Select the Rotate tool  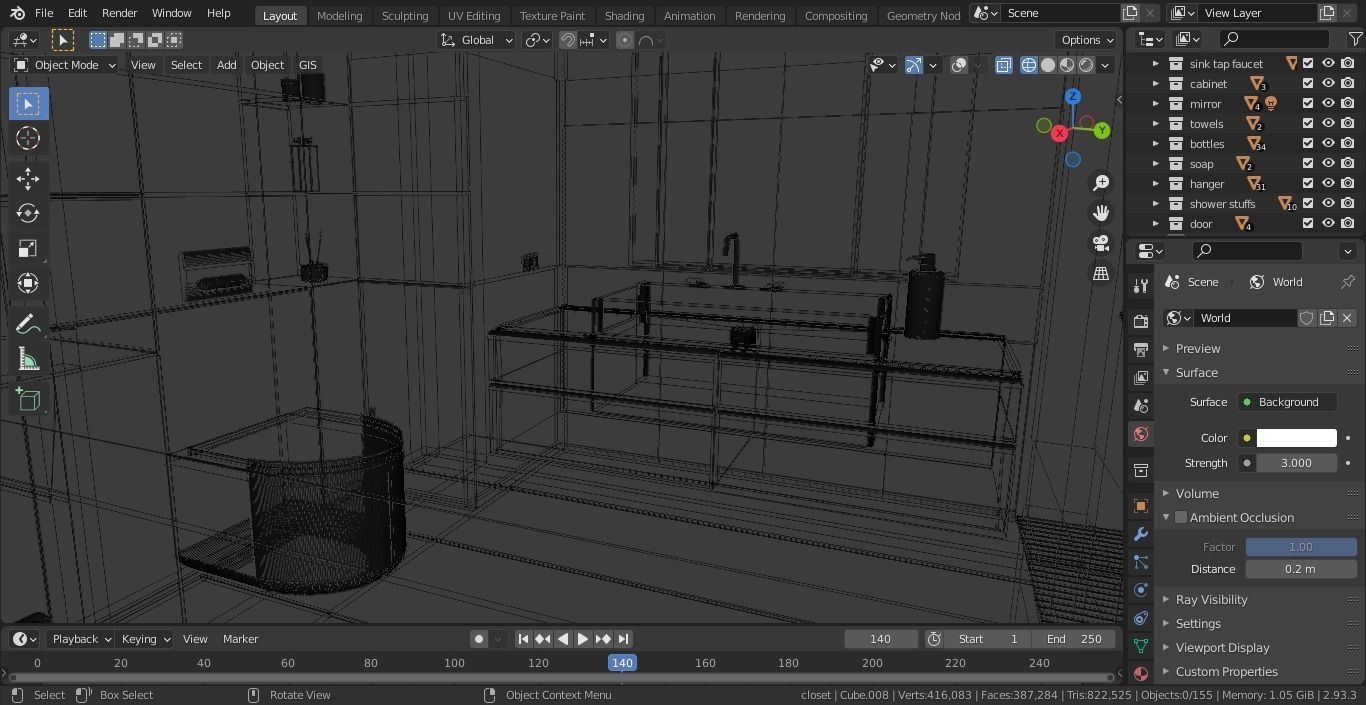[28, 213]
